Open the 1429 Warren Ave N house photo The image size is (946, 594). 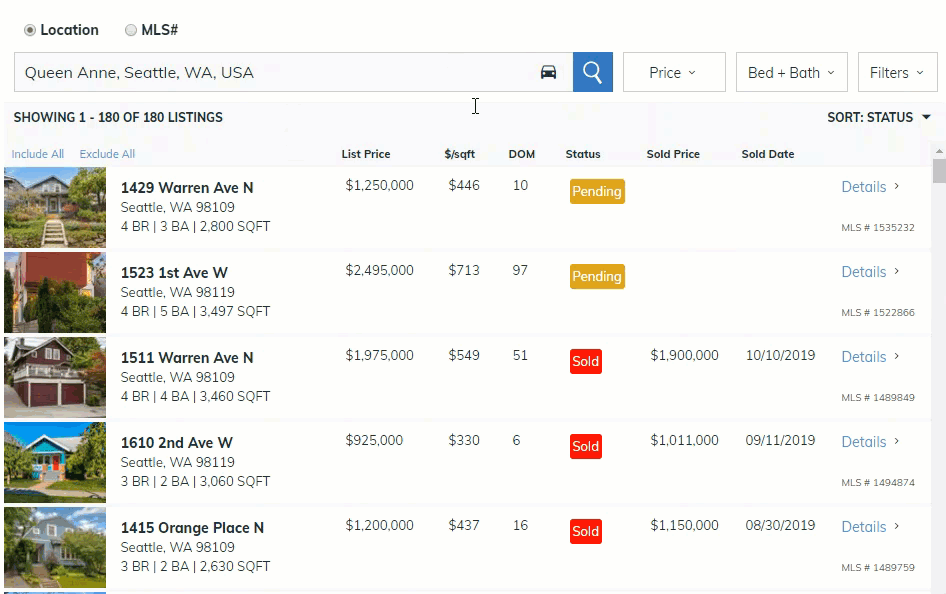tap(55, 207)
